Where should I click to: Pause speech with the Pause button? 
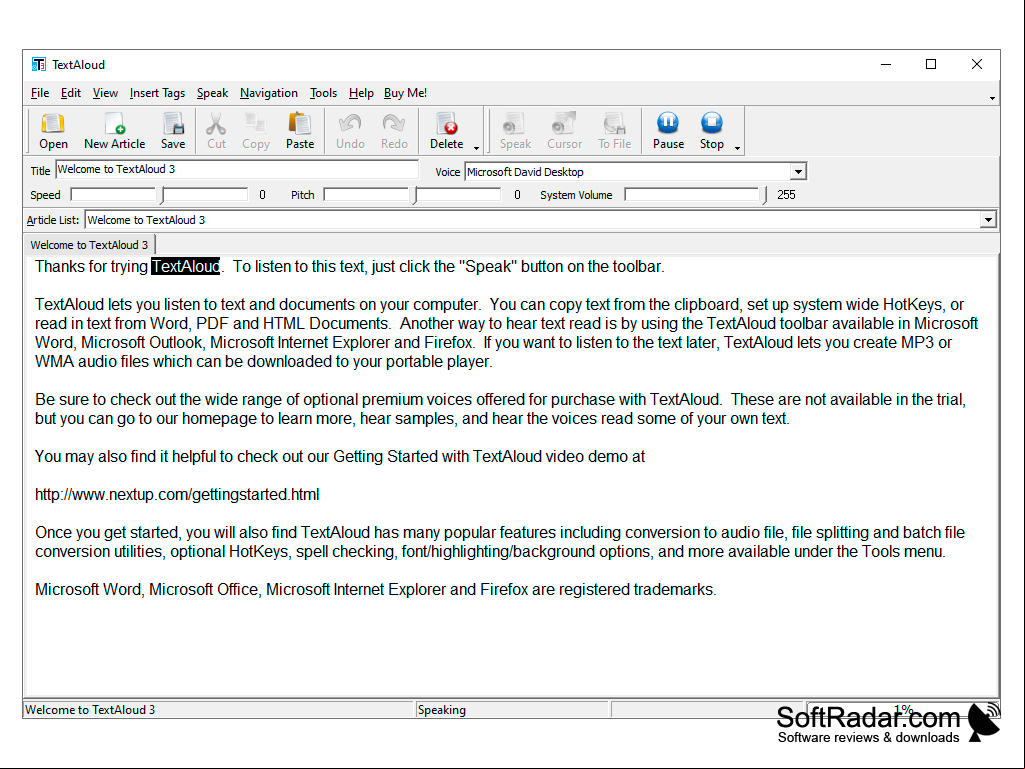pyautogui.click(x=668, y=131)
